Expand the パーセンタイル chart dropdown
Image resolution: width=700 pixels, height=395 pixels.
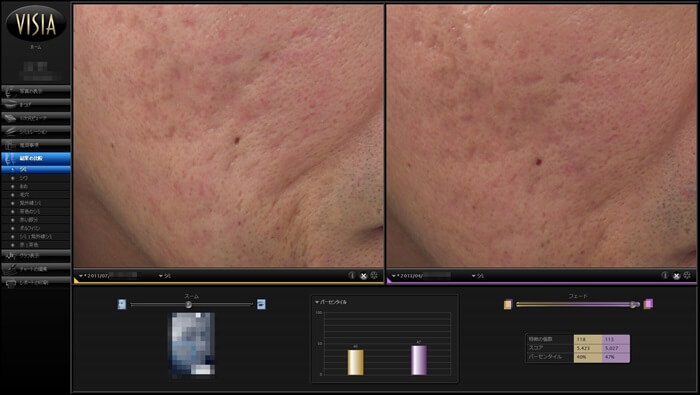tap(331, 302)
